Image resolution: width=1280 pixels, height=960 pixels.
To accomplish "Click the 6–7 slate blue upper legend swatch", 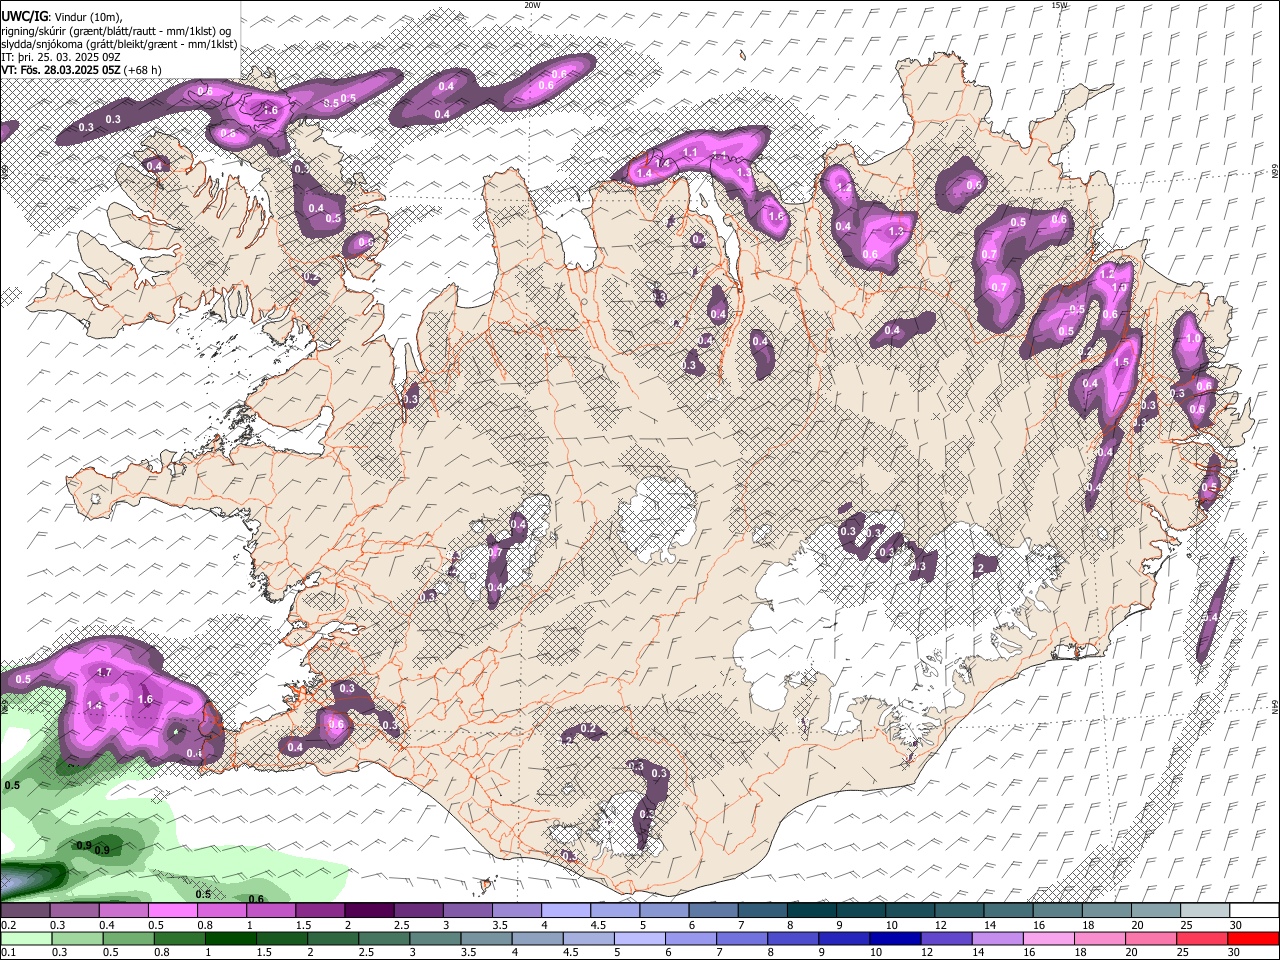I will coord(713,911).
